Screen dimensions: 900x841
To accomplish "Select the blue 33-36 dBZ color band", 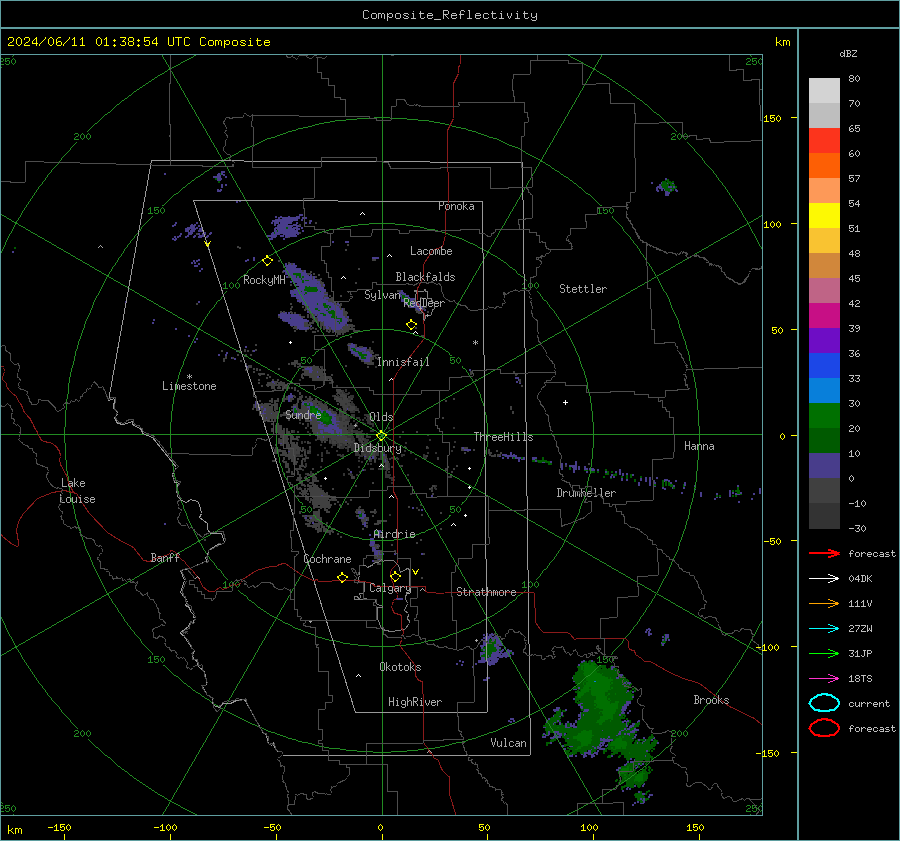I will (824, 366).
